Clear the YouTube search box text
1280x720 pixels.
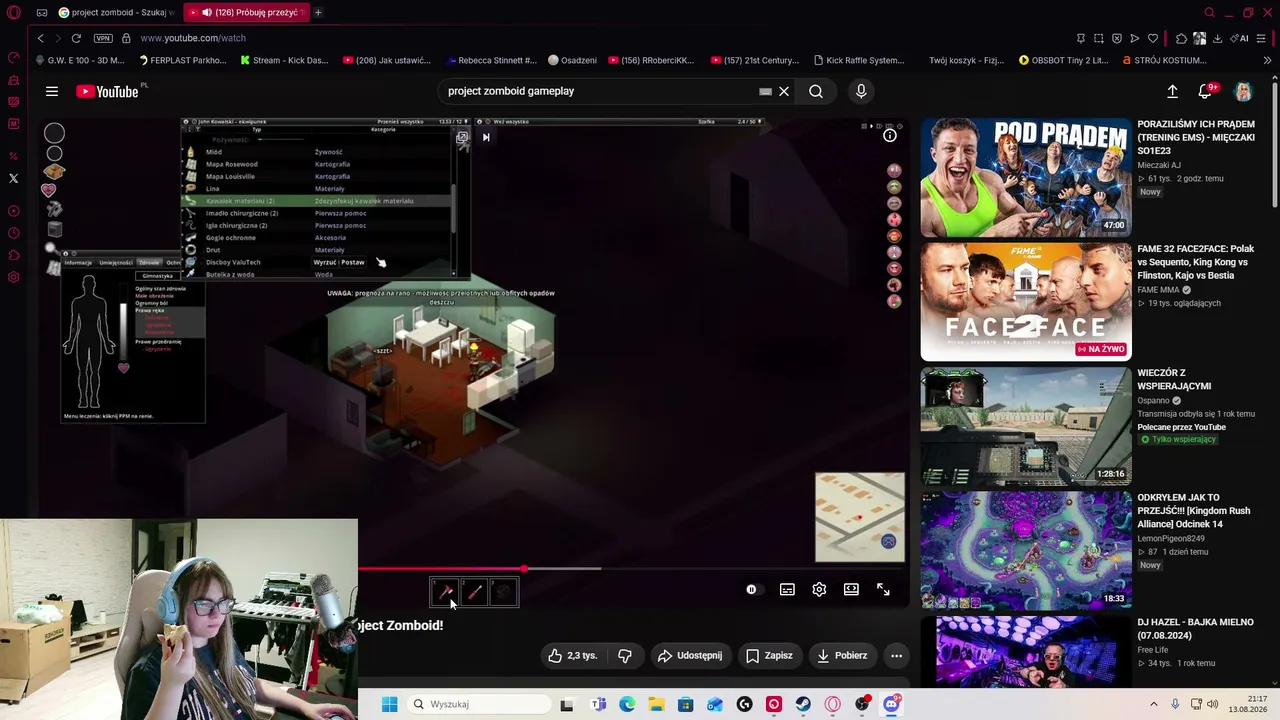point(784,91)
